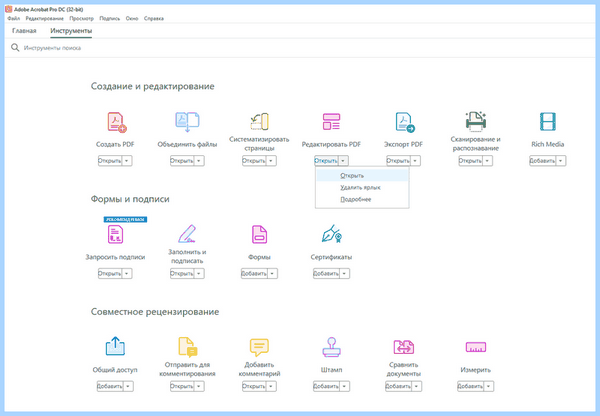The width and height of the screenshot is (600, 416).
Task: Click the Rich Media film icon
Action: pyautogui.click(x=548, y=122)
